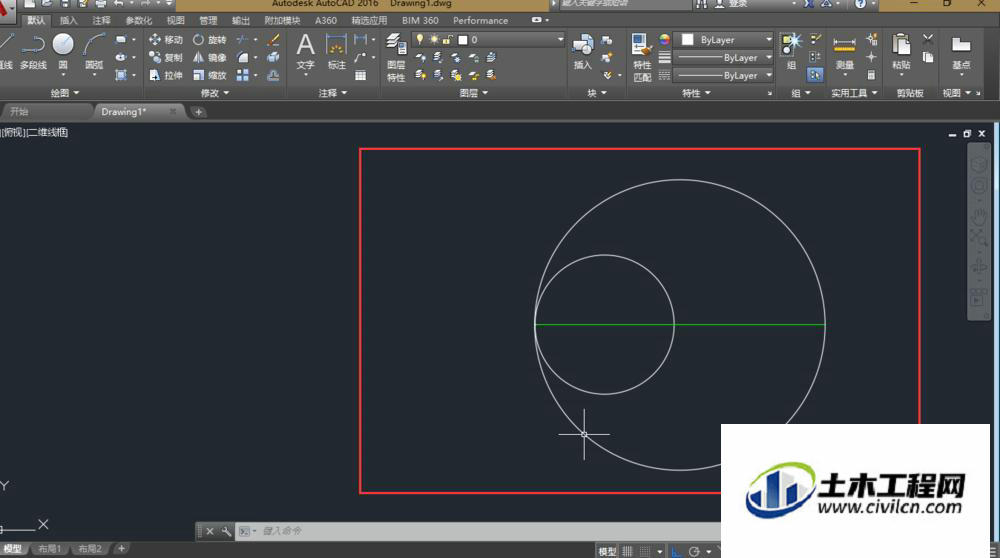Switch to Layout1 (布局1) tab
Image resolution: width=1000 pixels, height=558 pixels.
point(49,548)
